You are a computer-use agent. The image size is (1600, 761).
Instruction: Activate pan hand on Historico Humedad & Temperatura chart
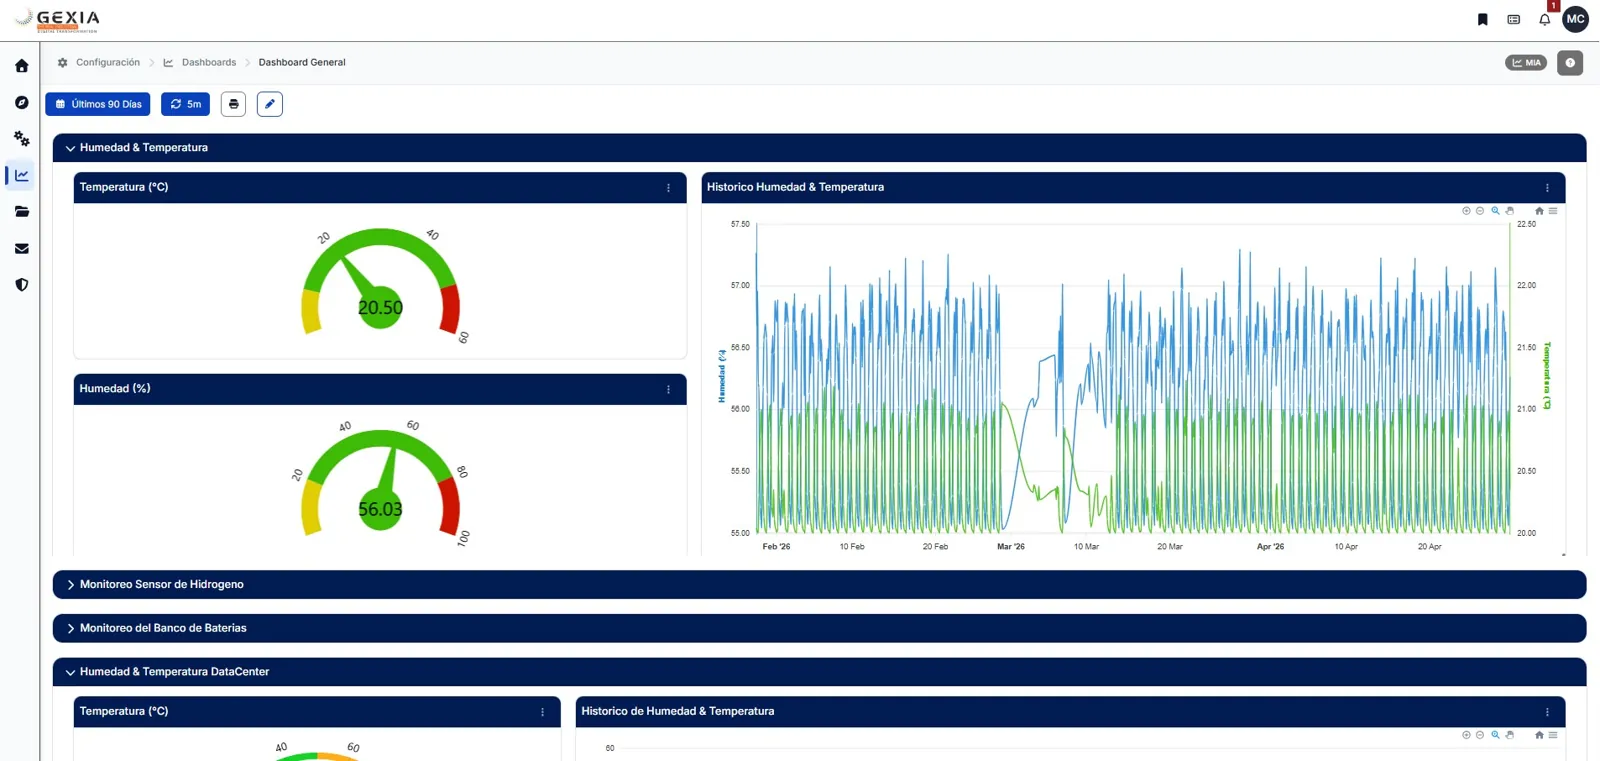tap(1510, 211)
